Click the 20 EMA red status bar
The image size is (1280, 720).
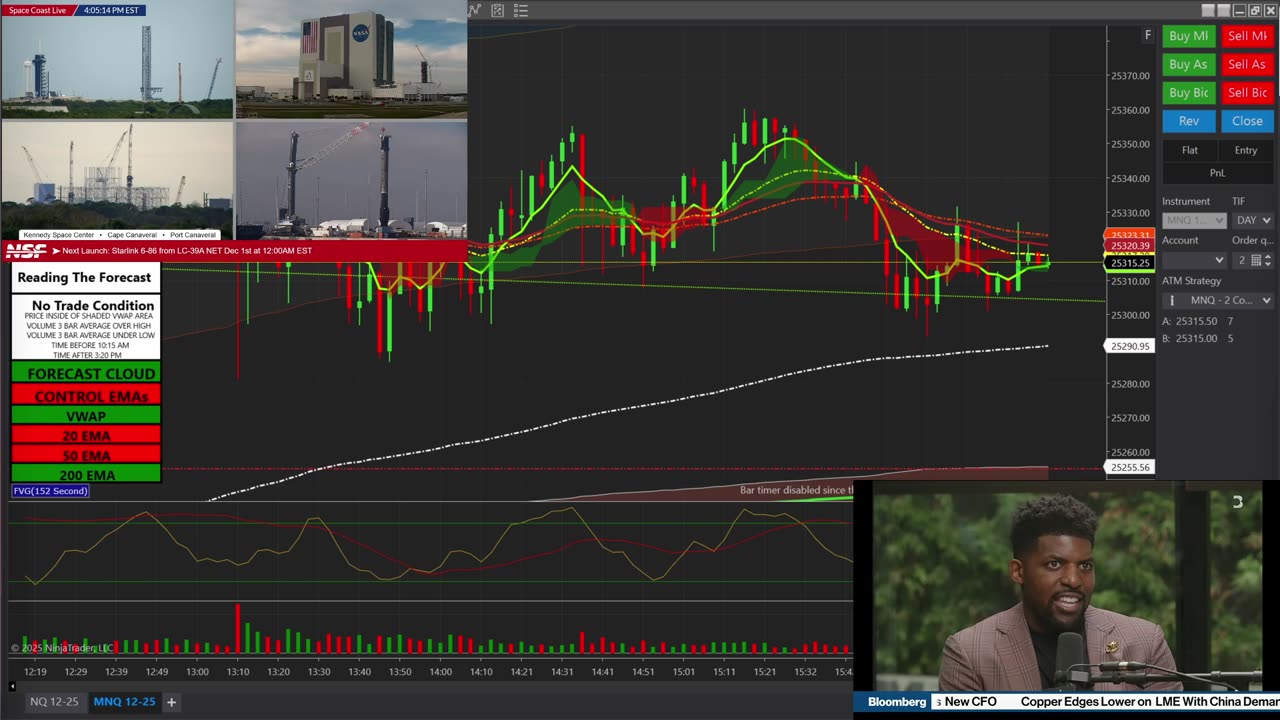(x=86, y=436)
